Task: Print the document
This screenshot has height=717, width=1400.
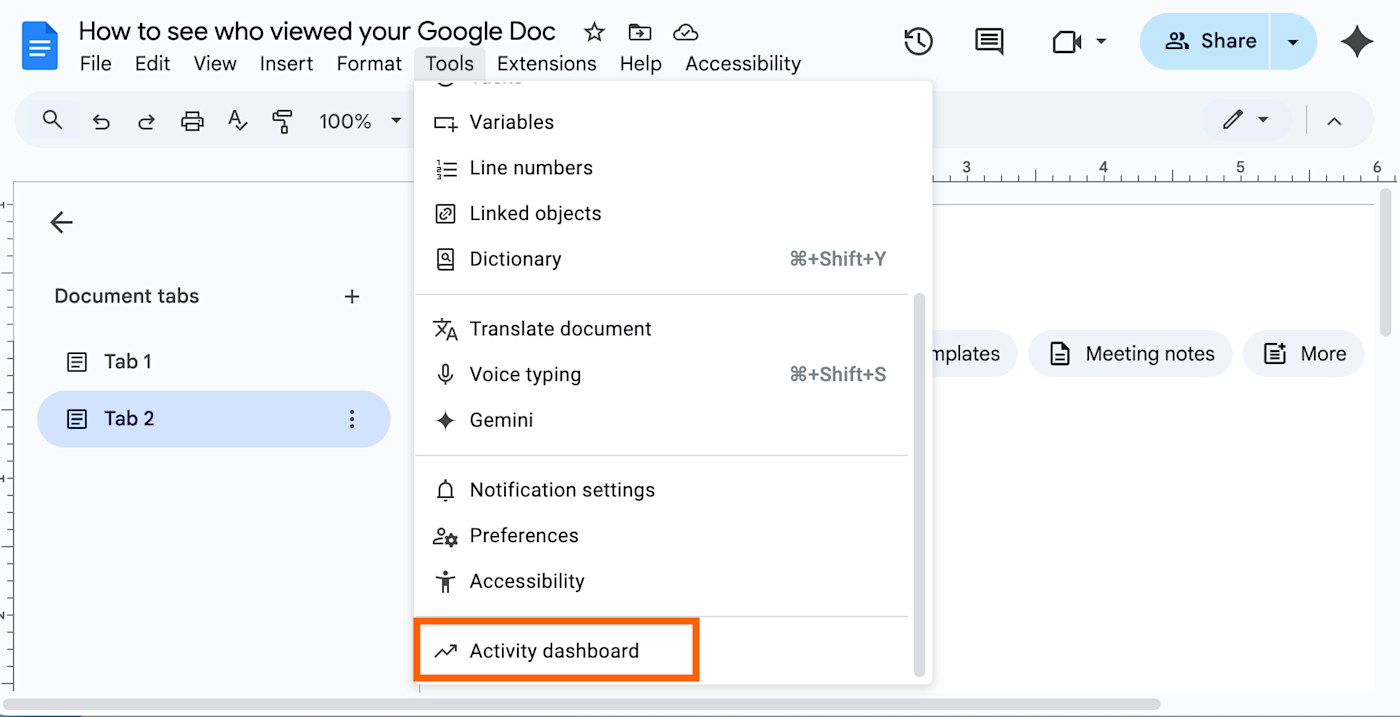Action: point(192,122)
